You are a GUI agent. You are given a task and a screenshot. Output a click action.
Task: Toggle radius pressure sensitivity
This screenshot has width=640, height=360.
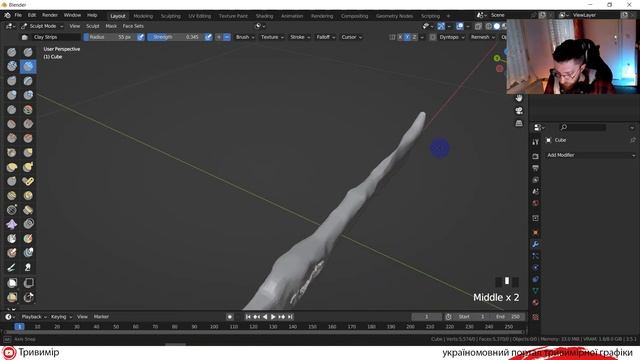point(140,37)
